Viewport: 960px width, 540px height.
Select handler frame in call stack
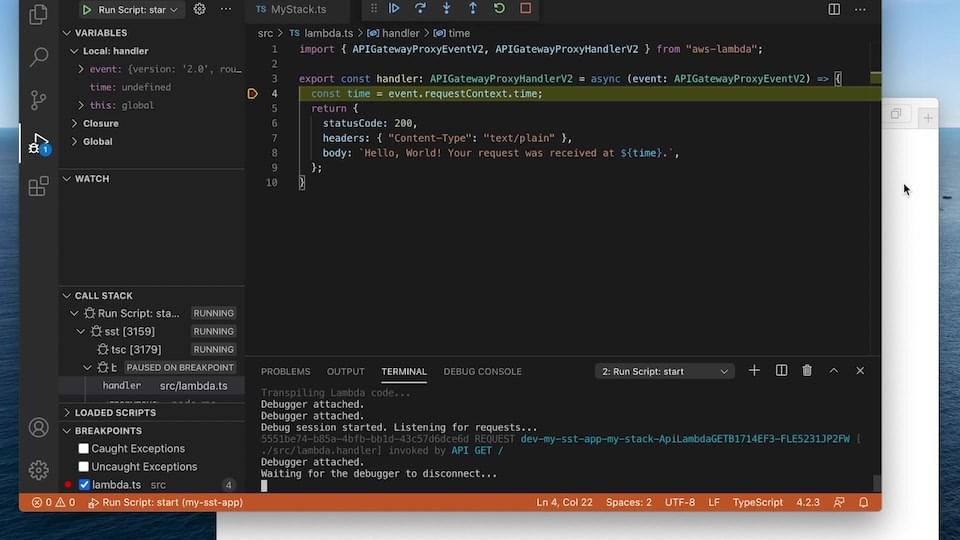[122, 386]
